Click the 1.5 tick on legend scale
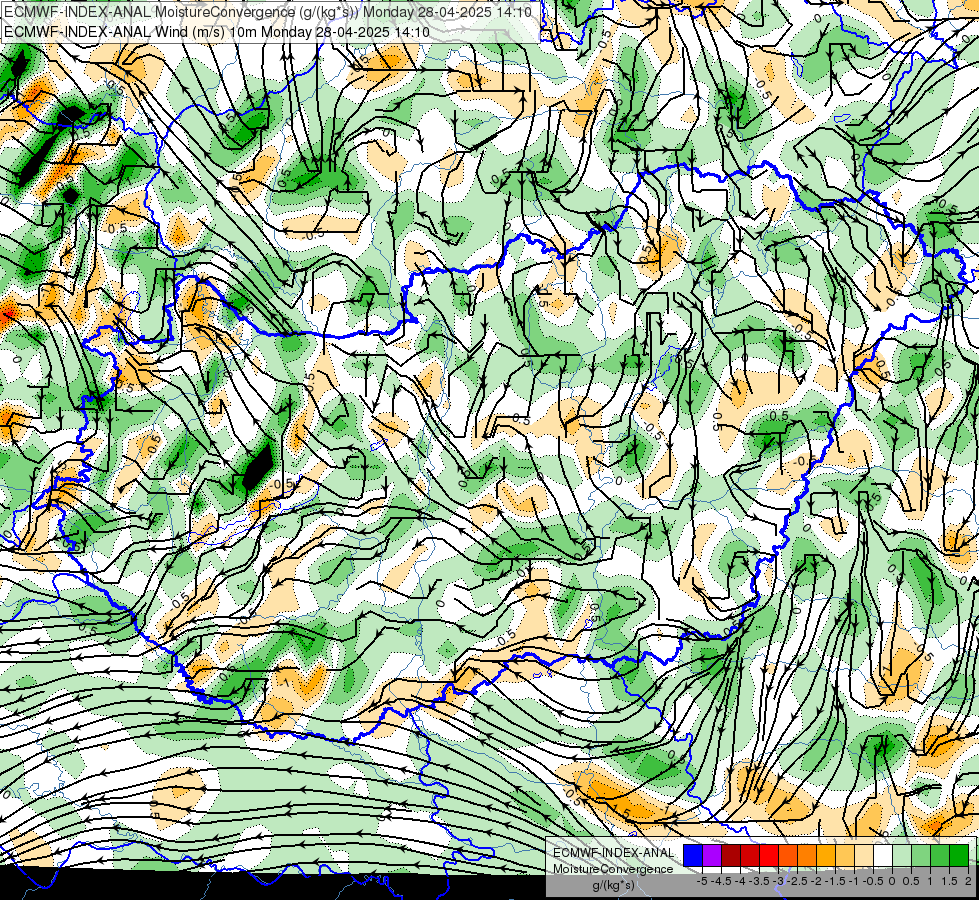 coord(949,881)
